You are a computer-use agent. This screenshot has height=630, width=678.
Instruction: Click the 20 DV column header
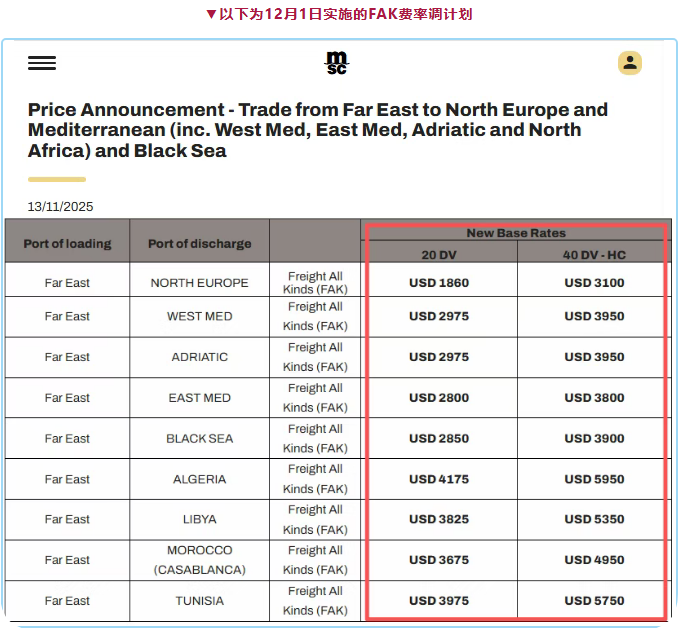[439, 254]
